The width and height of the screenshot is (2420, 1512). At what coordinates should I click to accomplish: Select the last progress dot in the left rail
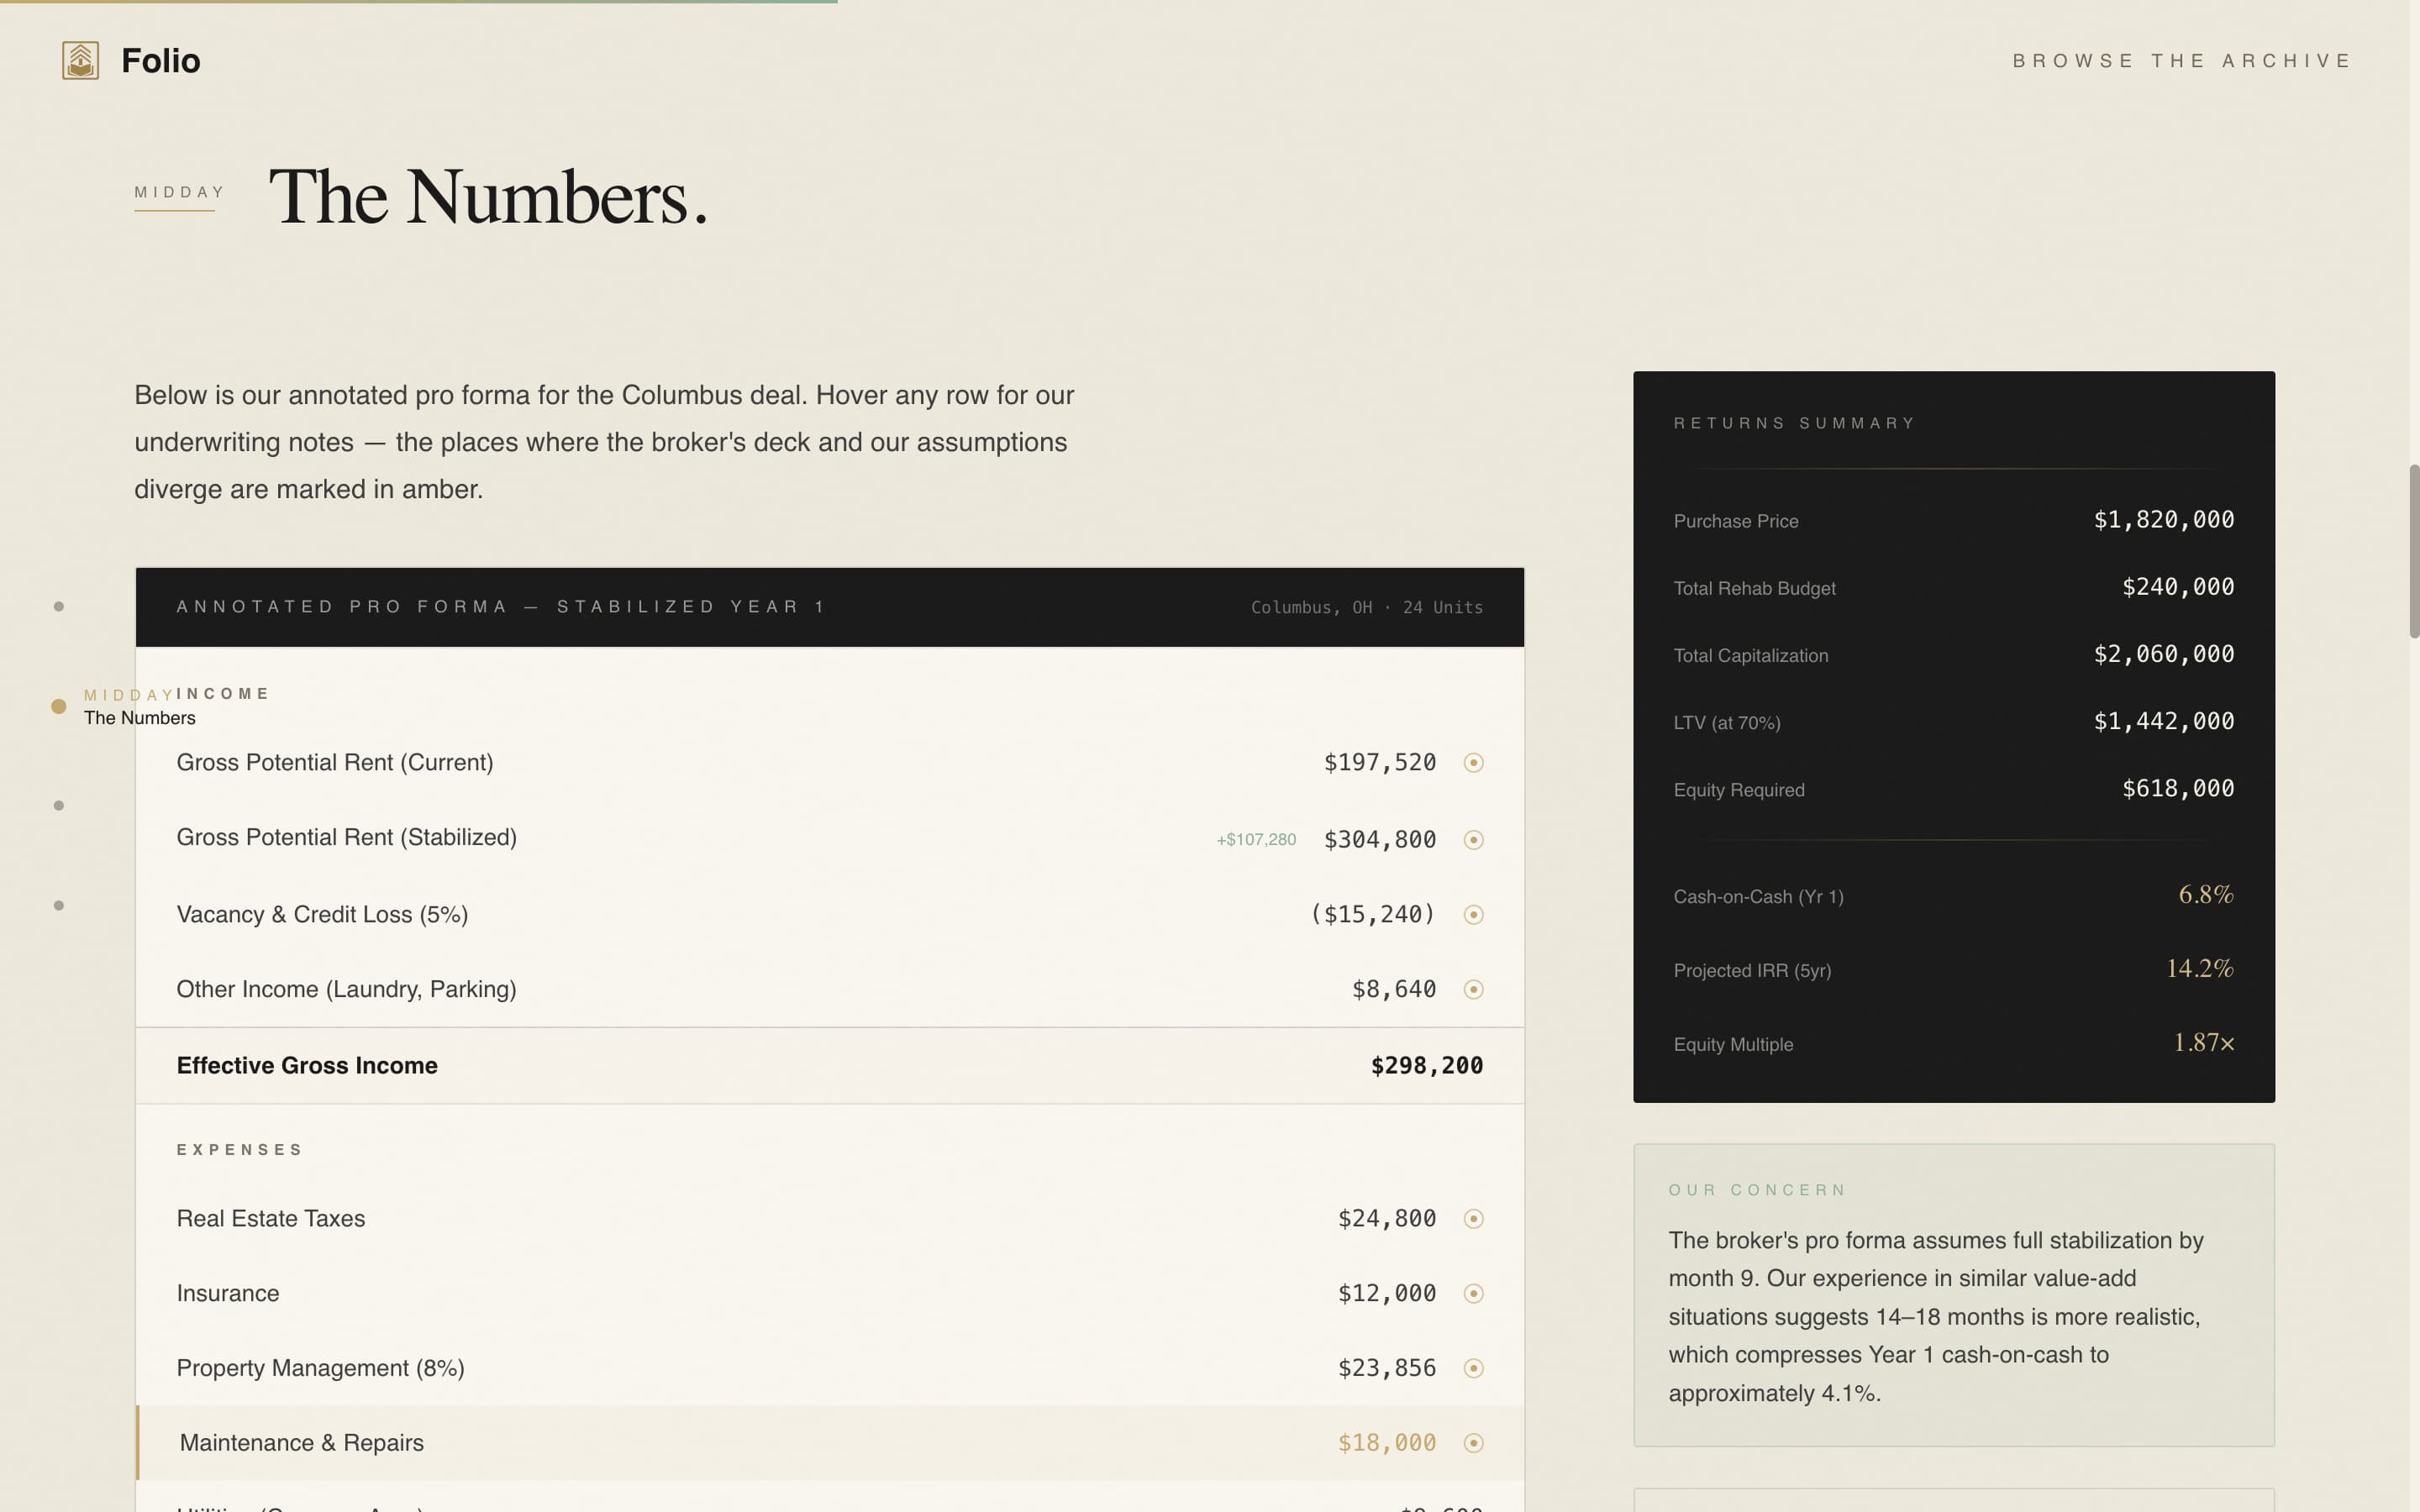[58, 905]
